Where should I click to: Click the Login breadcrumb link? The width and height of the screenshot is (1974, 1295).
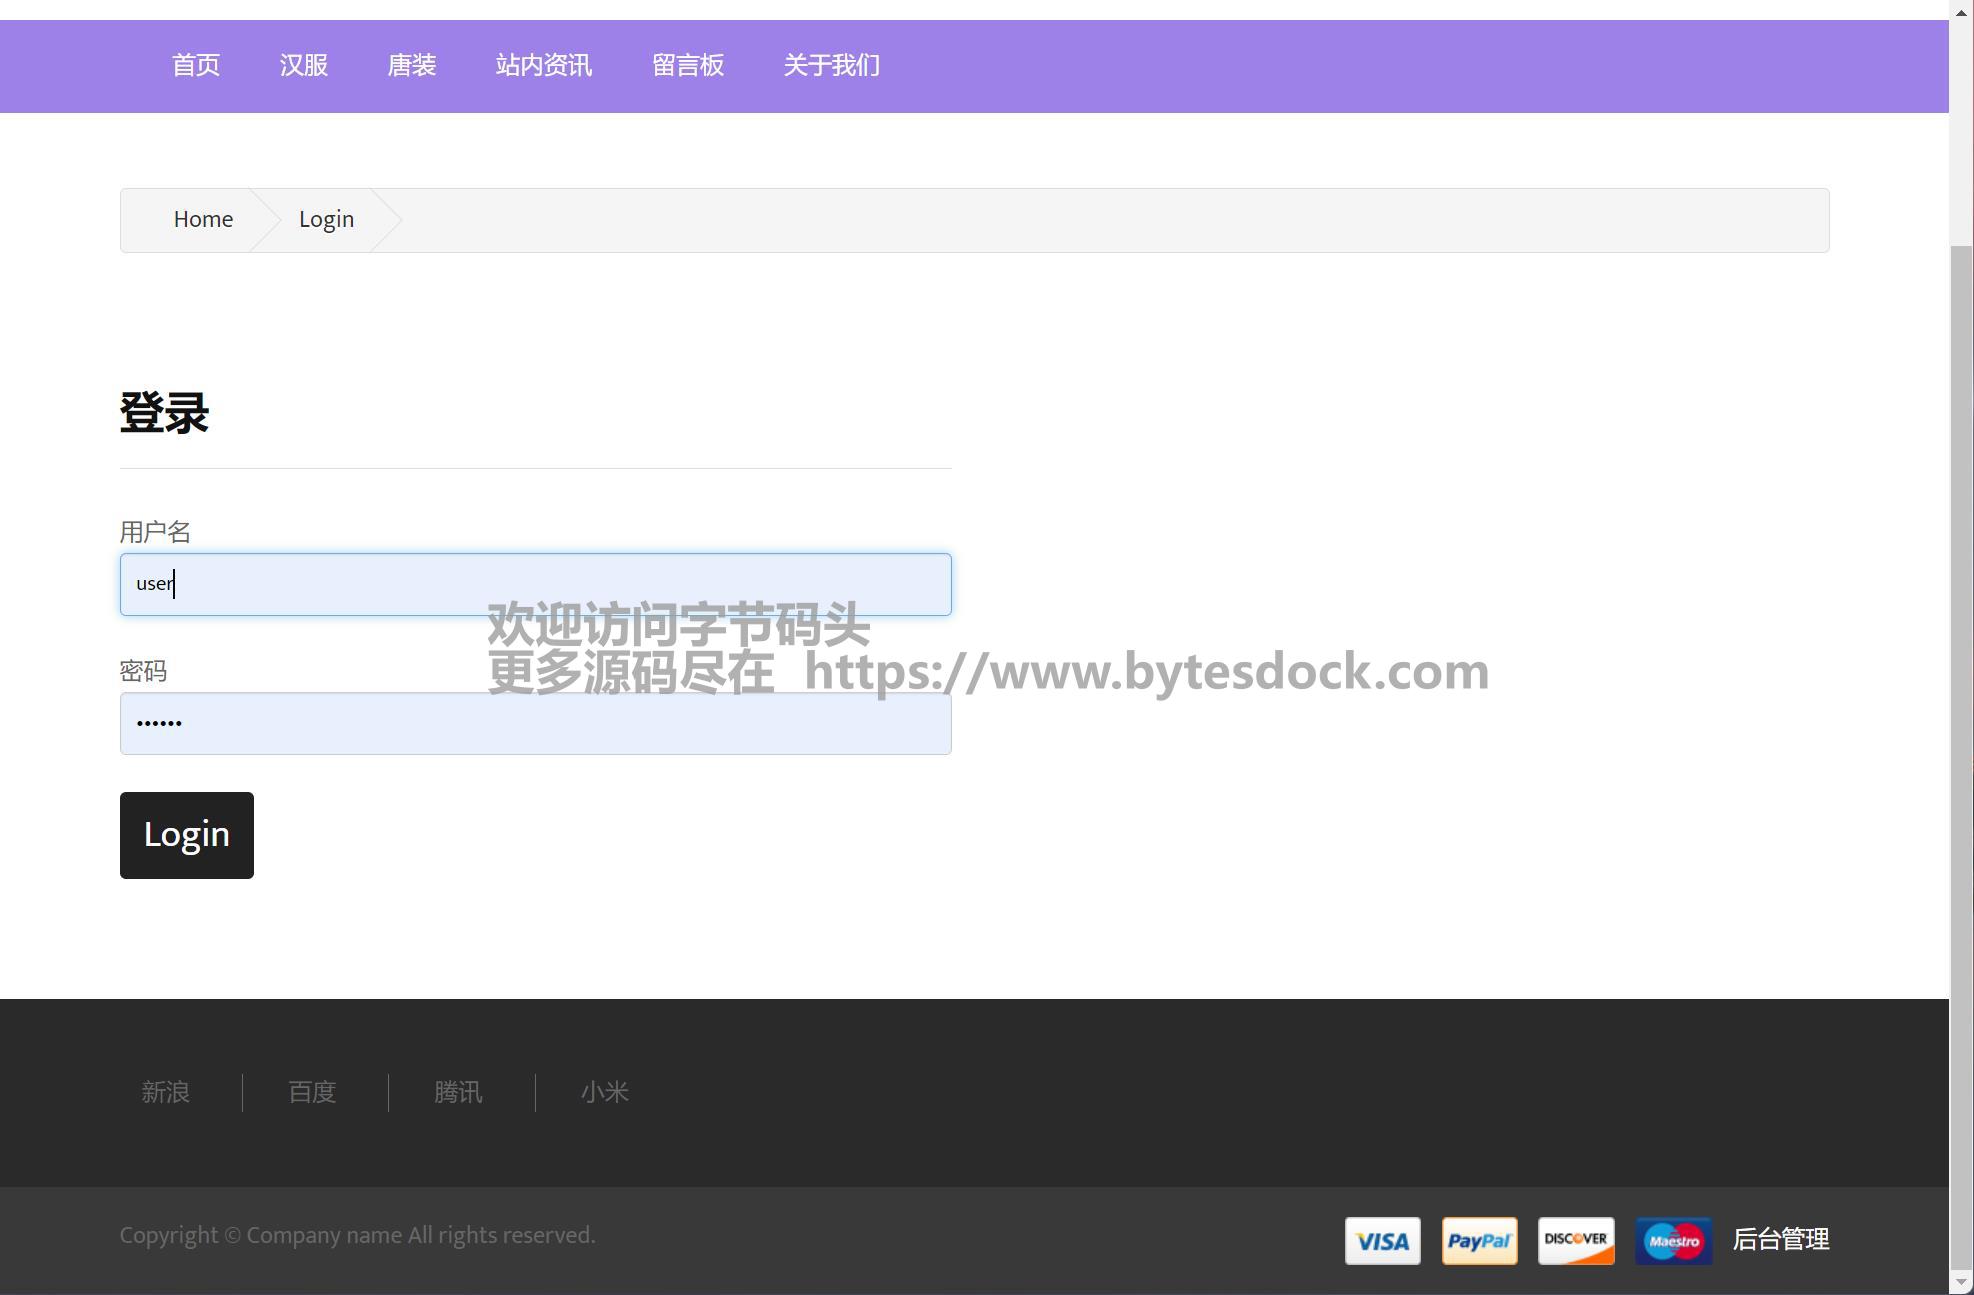coord(326,220)
